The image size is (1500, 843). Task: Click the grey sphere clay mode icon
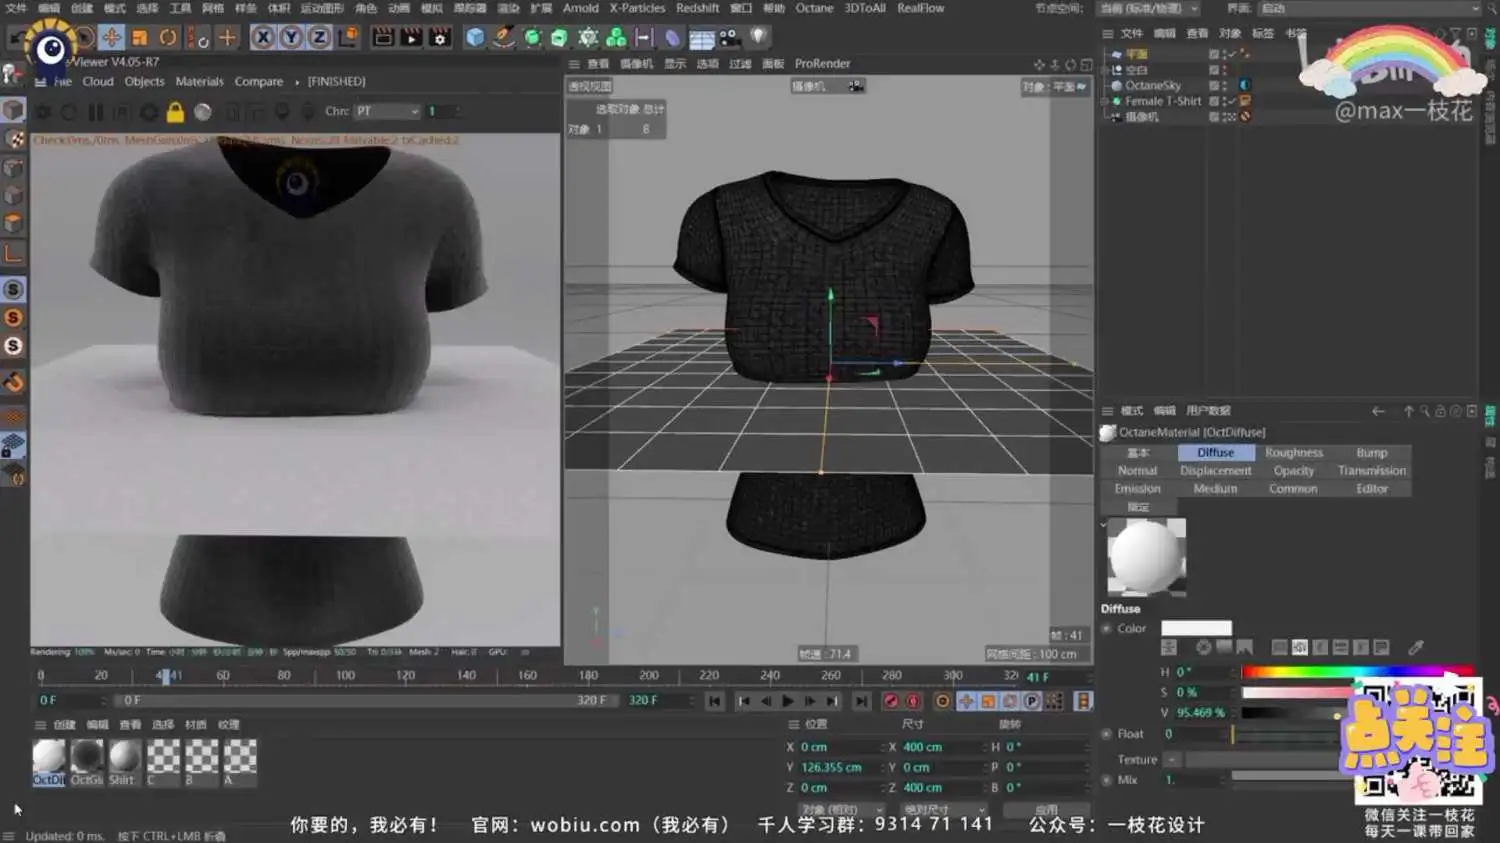coord(203,112)
